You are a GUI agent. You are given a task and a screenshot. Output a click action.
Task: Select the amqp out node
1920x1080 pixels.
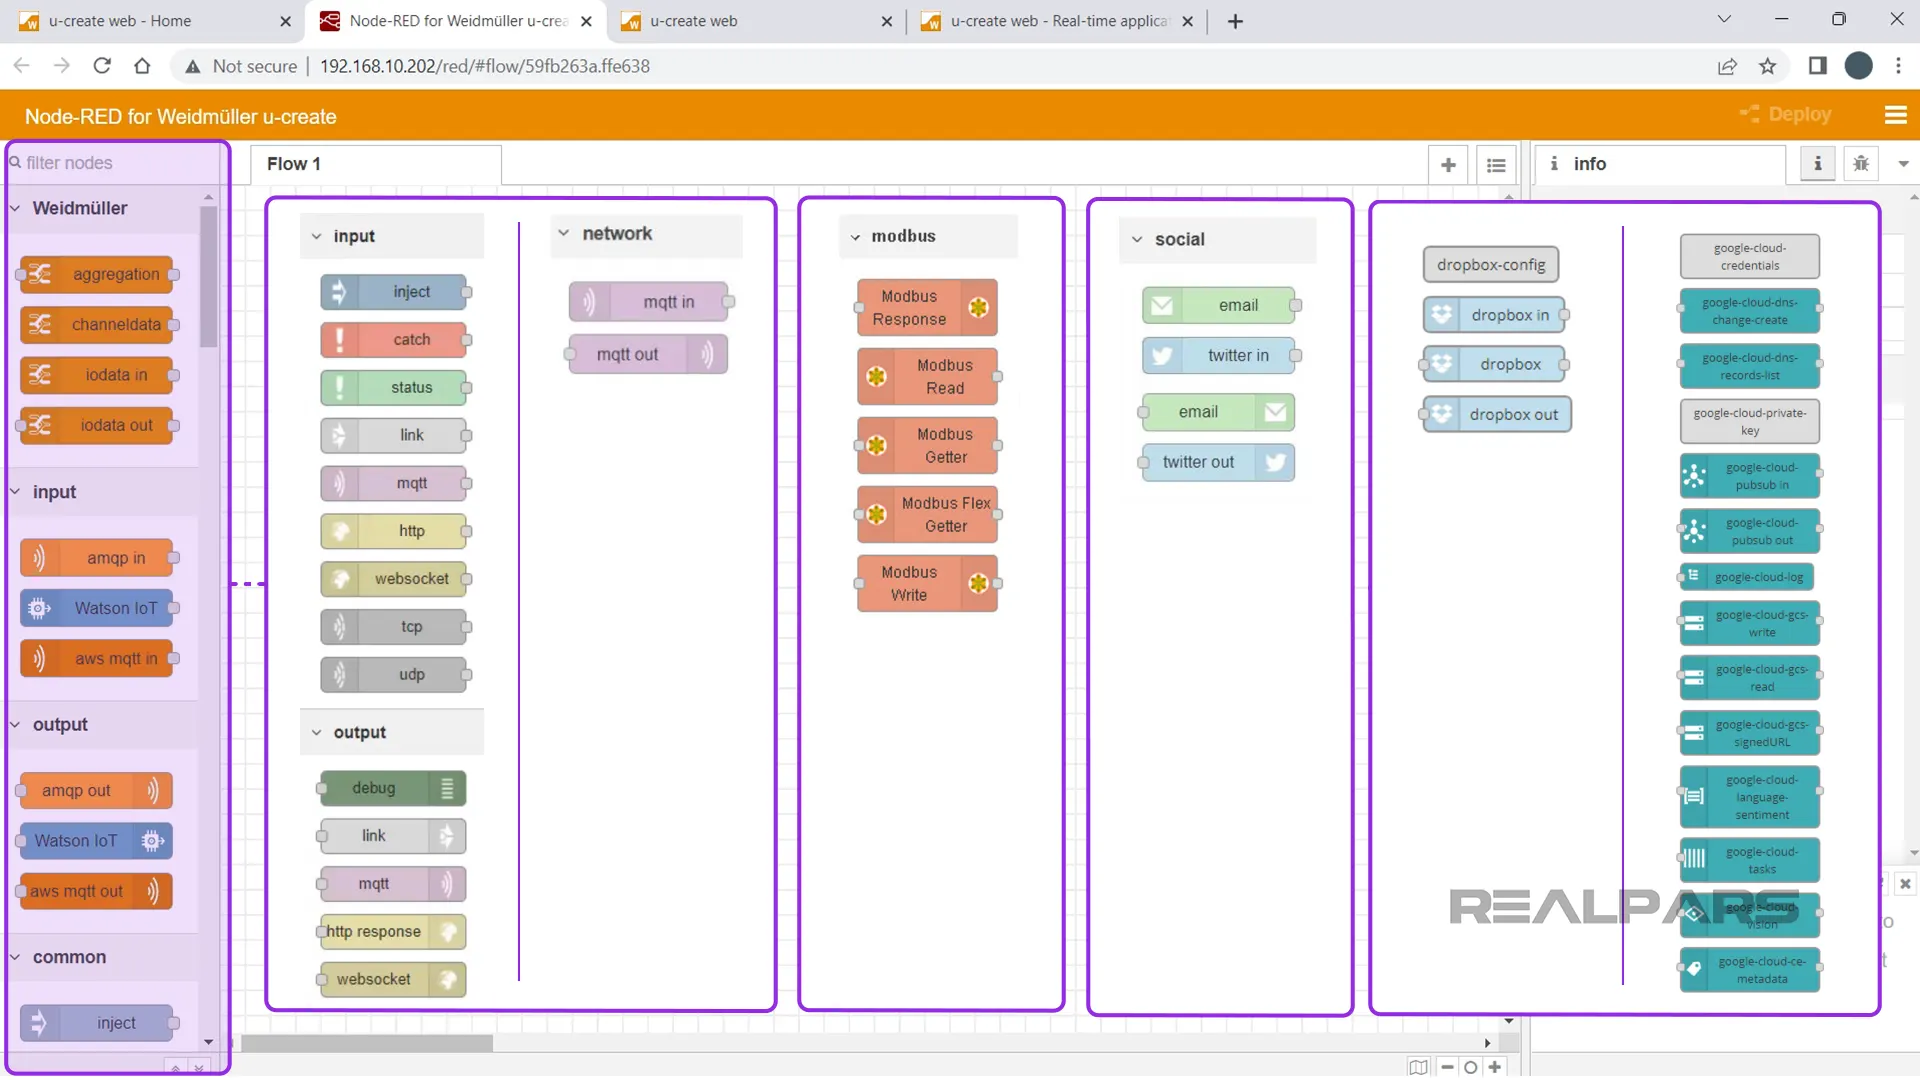coord(97,791)
